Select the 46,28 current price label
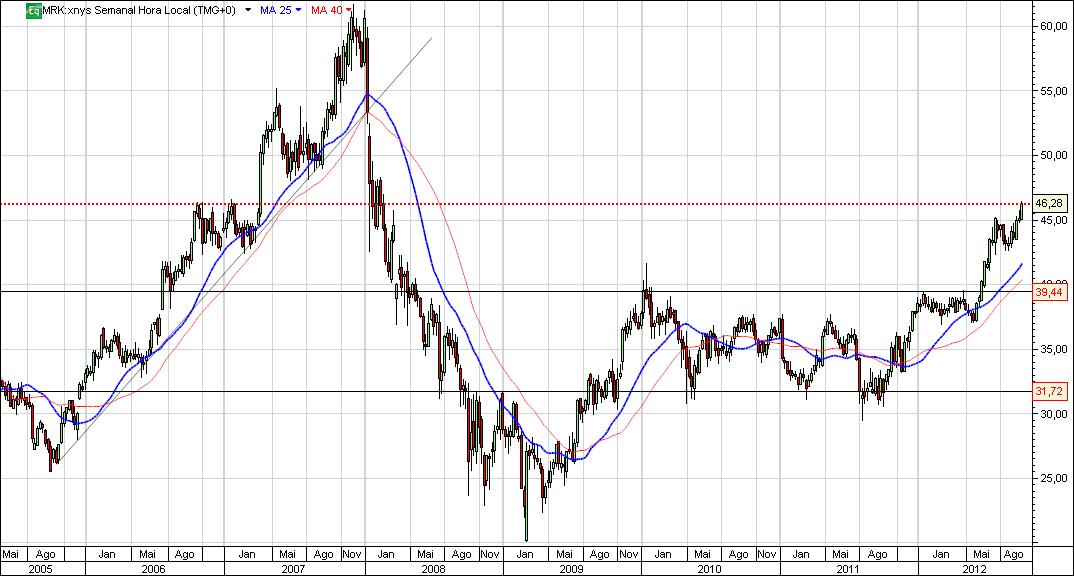 tap(1049, 203)
